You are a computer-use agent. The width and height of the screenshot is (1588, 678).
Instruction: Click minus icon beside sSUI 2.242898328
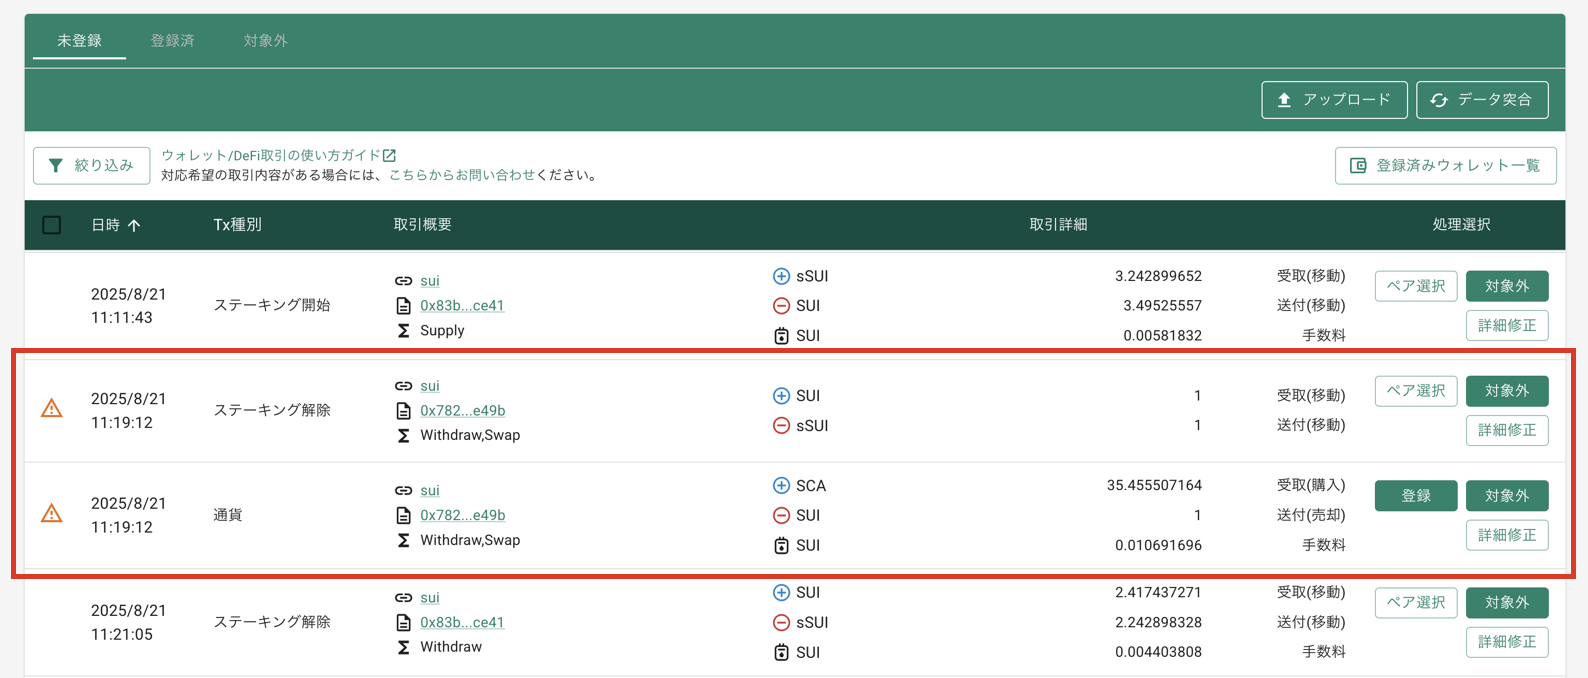tap(781, 623)
